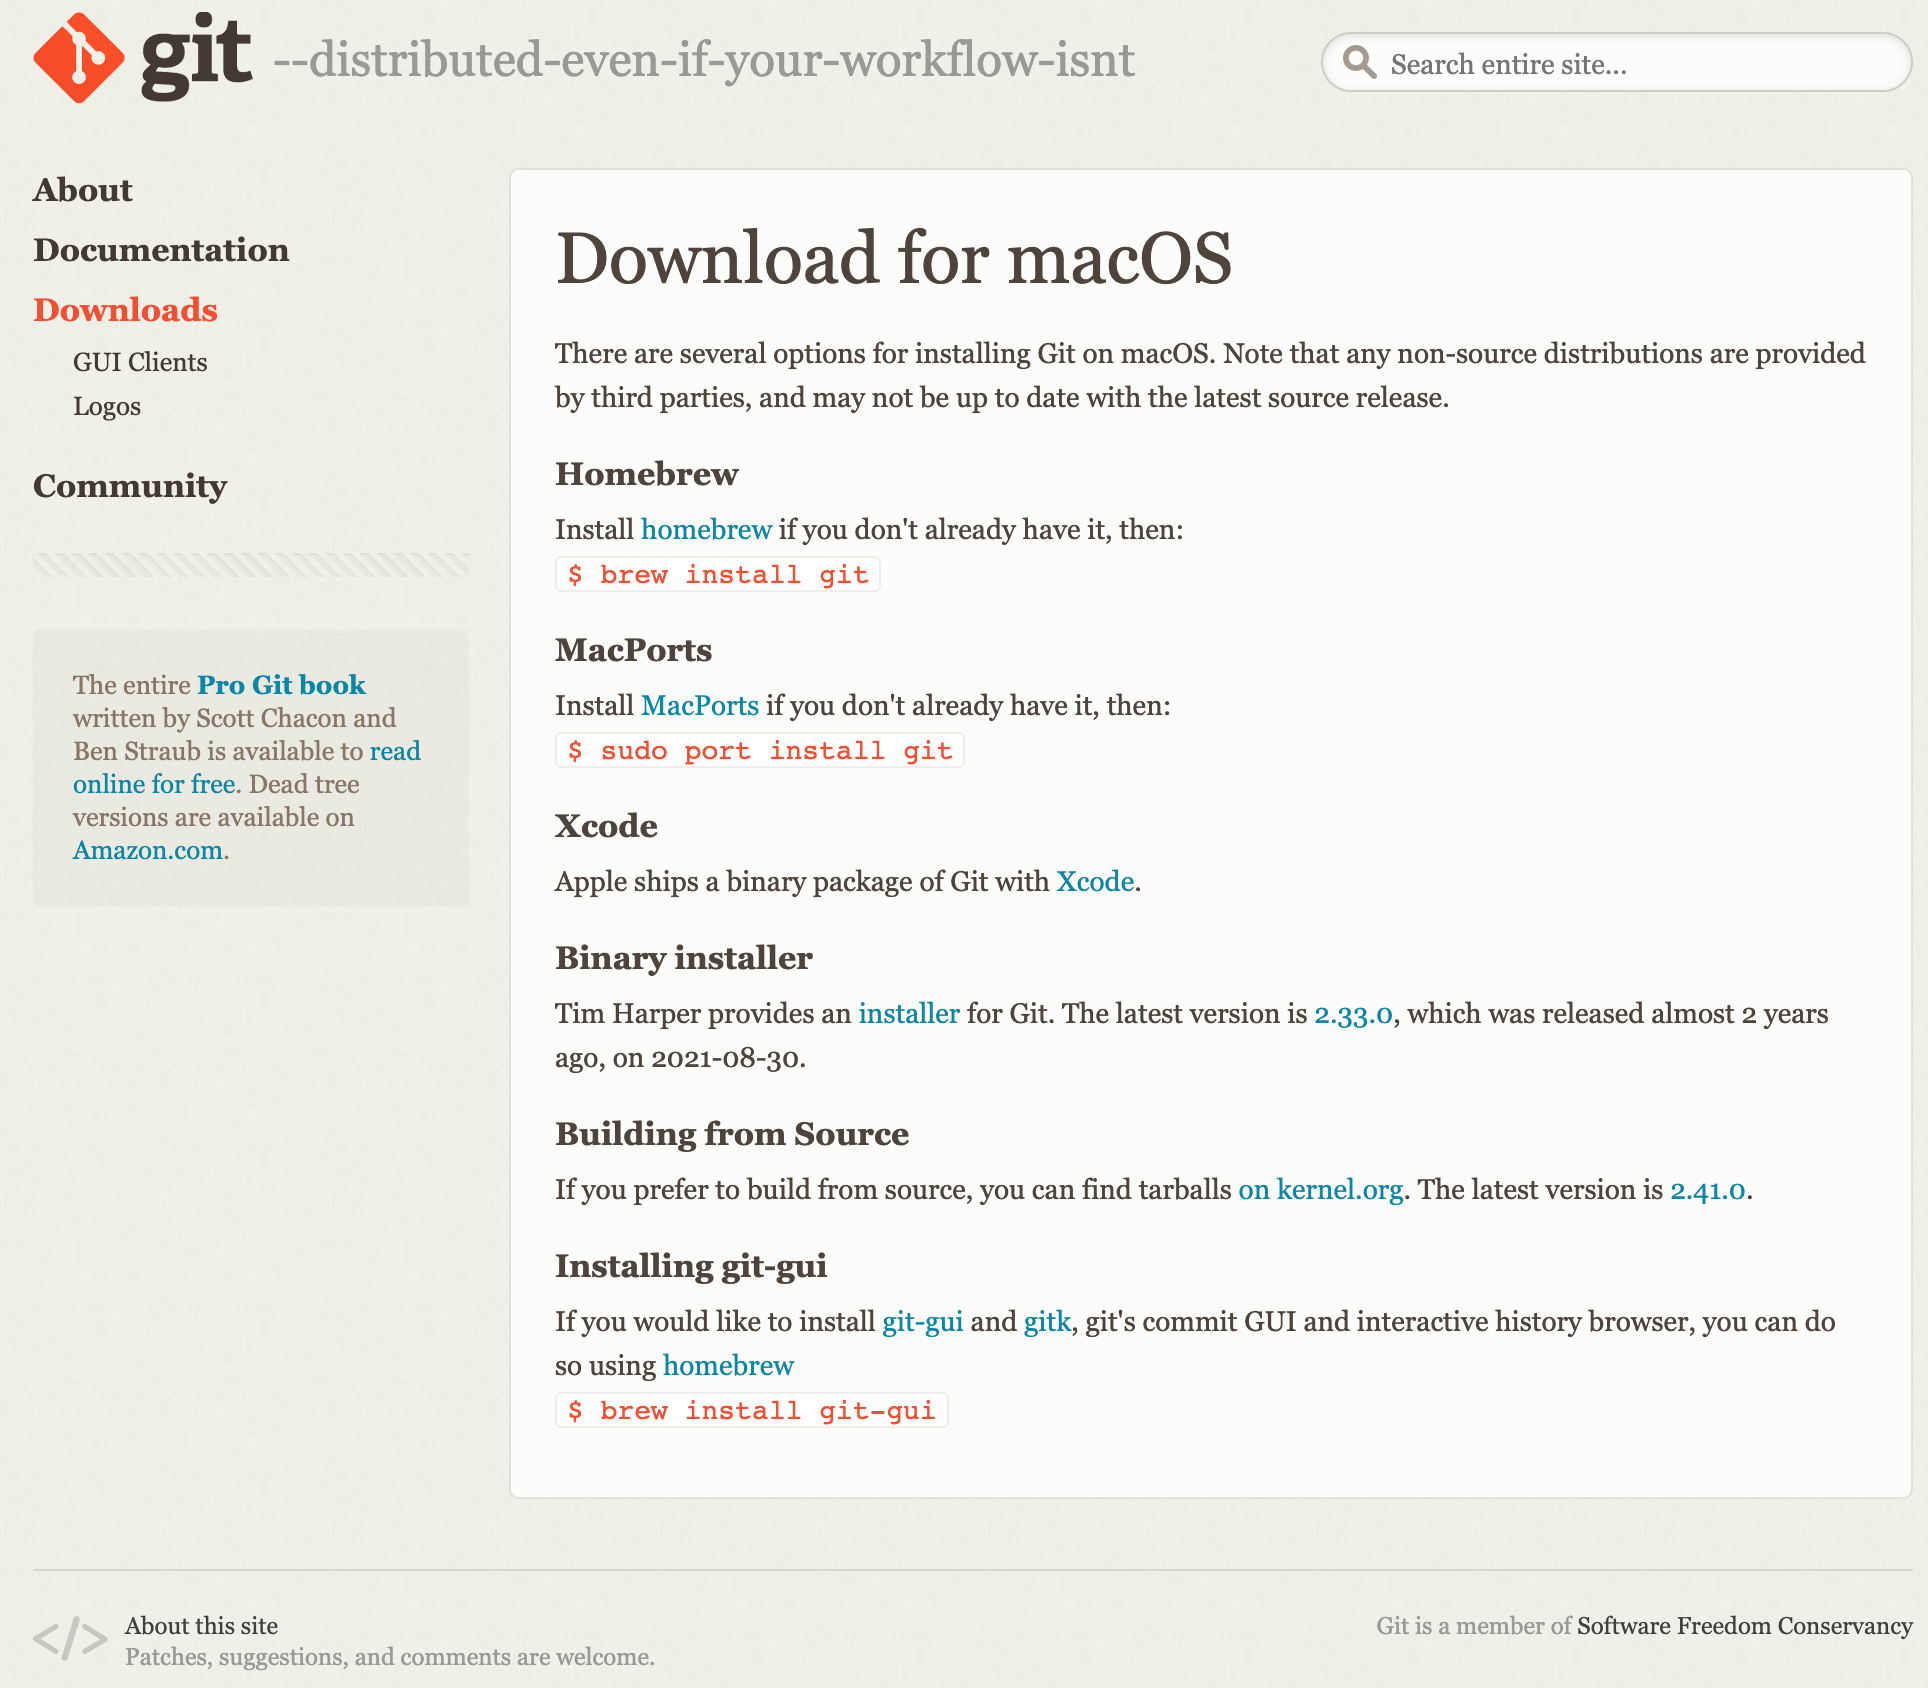Open the About page from sidebar
This screenshot has width=1928, height=1688.
[x=82, y=188]
